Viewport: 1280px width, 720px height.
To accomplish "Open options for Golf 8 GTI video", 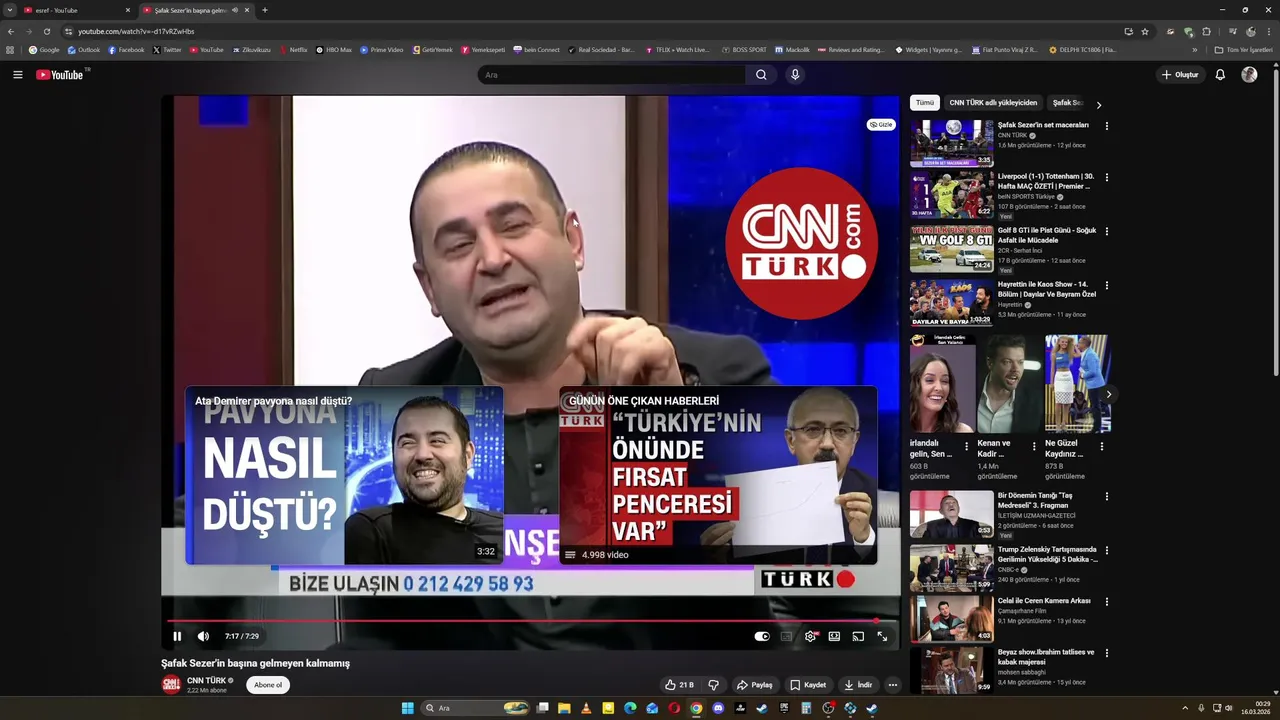I will [1106, 232].
